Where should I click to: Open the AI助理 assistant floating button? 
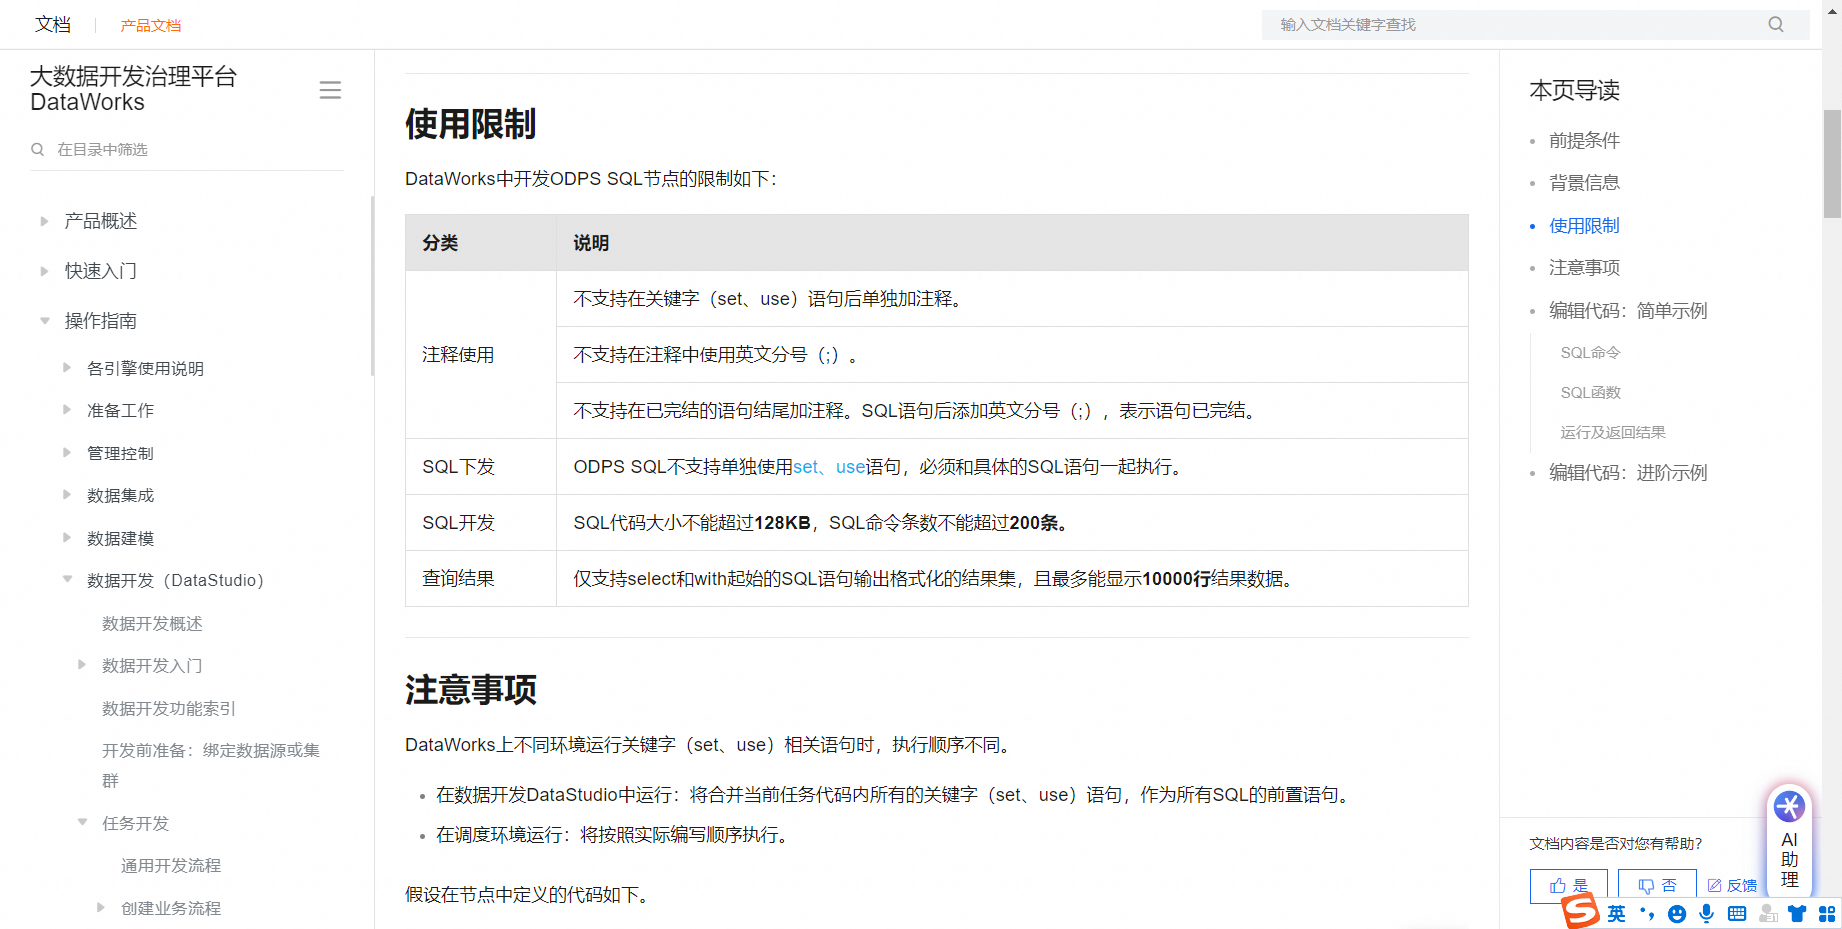coord(1789,840)
